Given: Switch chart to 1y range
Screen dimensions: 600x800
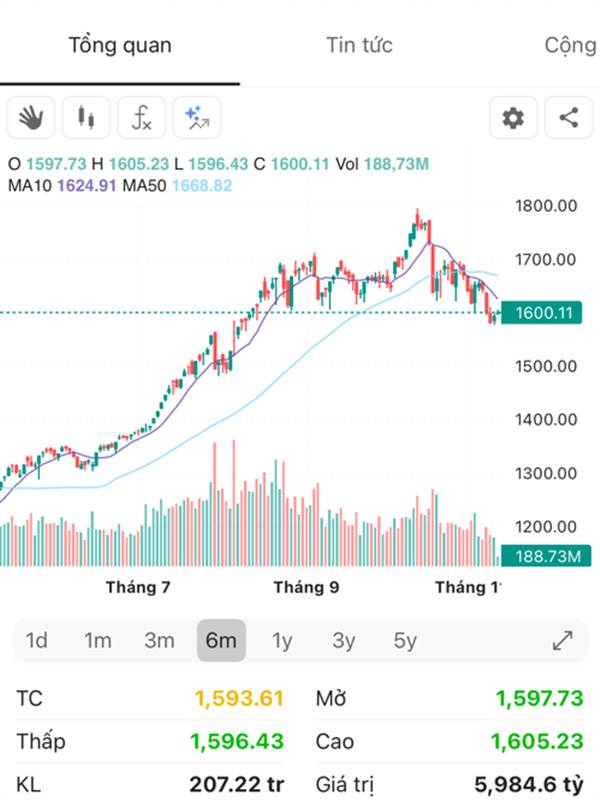Looking at the screenshot, I should (x=283, y=641).
